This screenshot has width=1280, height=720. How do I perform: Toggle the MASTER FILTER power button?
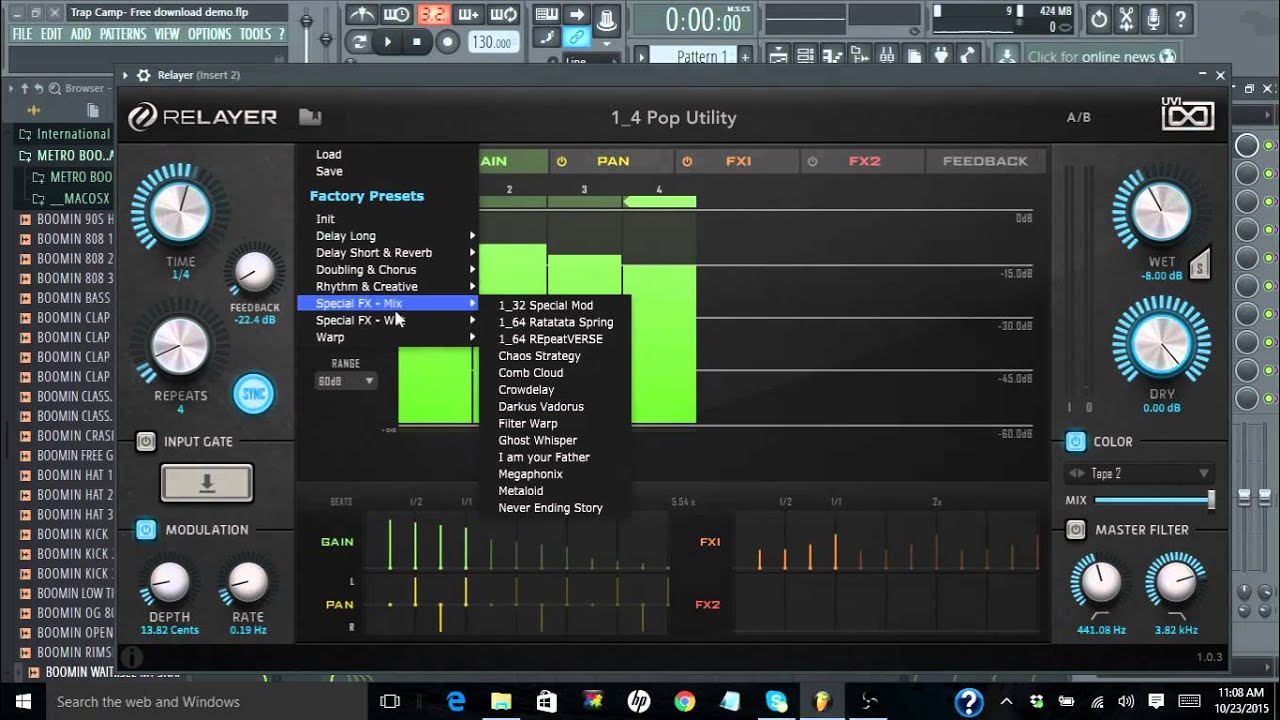(1076, 530)
